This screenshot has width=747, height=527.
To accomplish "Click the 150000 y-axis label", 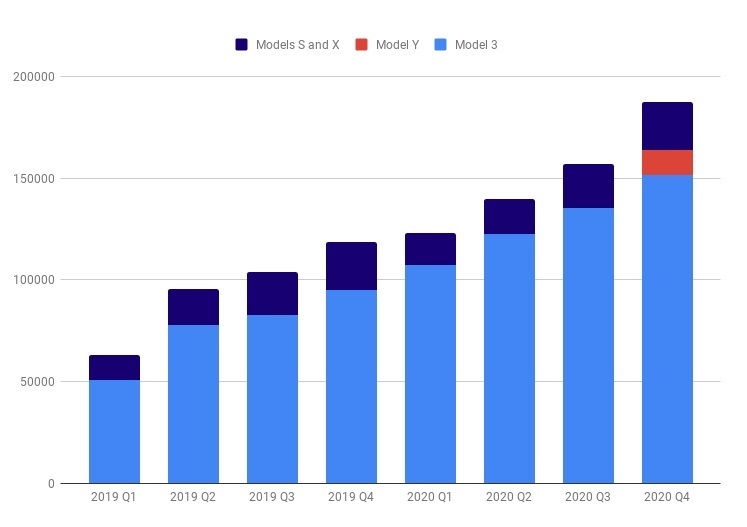I will click(x=34, y=179).
